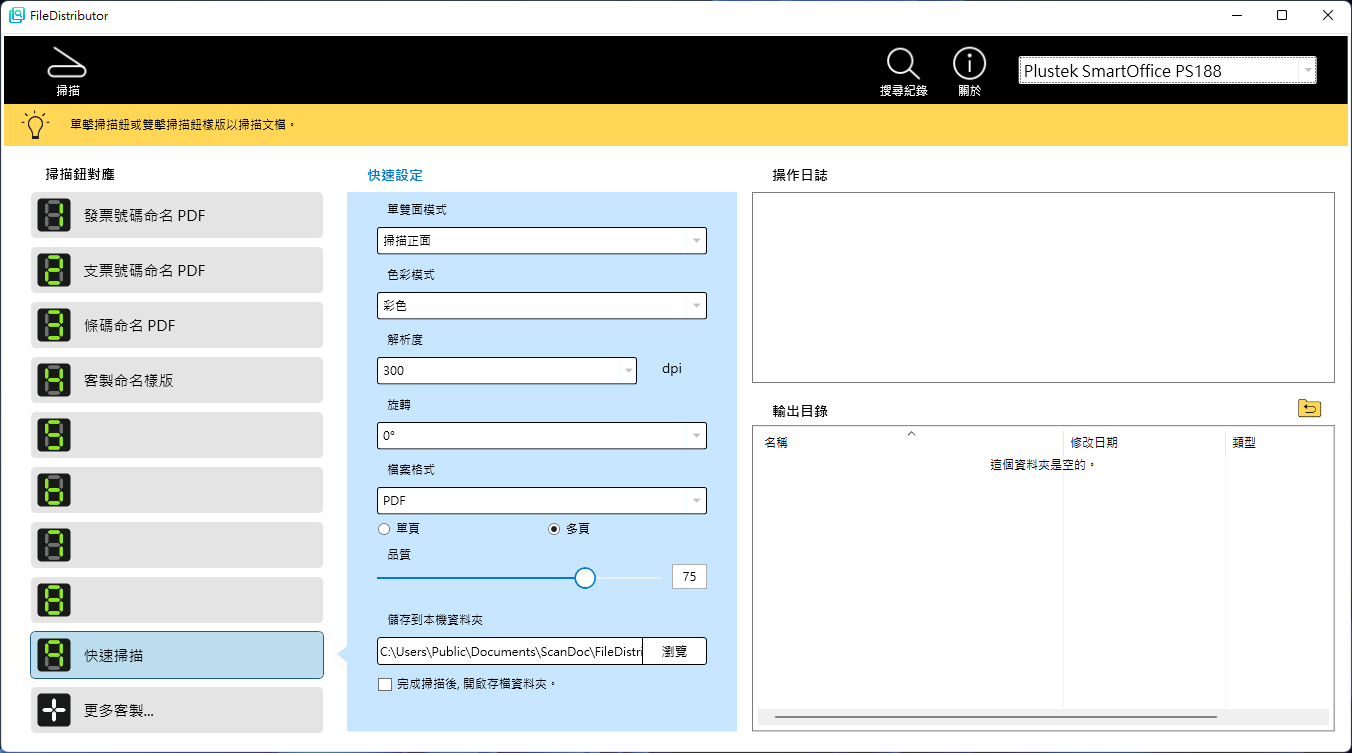The image size is (1352, 753).
Task: Click digit 9 icon beside 快速掃描
Action: [x=54, y=655]
